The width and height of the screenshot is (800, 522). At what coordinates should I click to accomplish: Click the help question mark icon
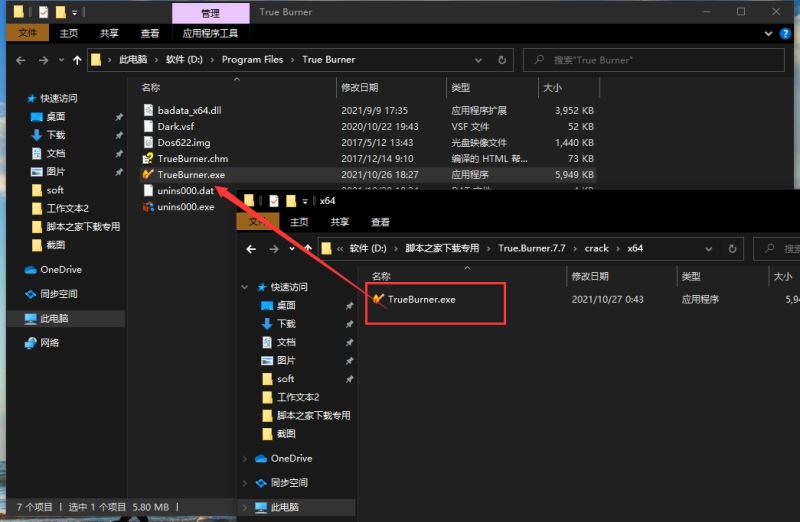click(785, 33)
